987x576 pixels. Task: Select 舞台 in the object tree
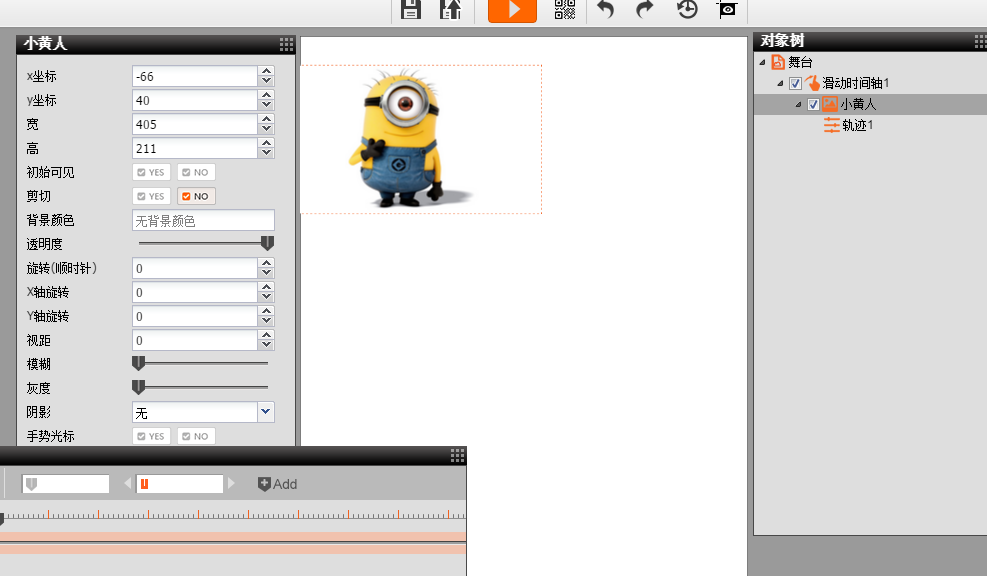click(800, 62)
